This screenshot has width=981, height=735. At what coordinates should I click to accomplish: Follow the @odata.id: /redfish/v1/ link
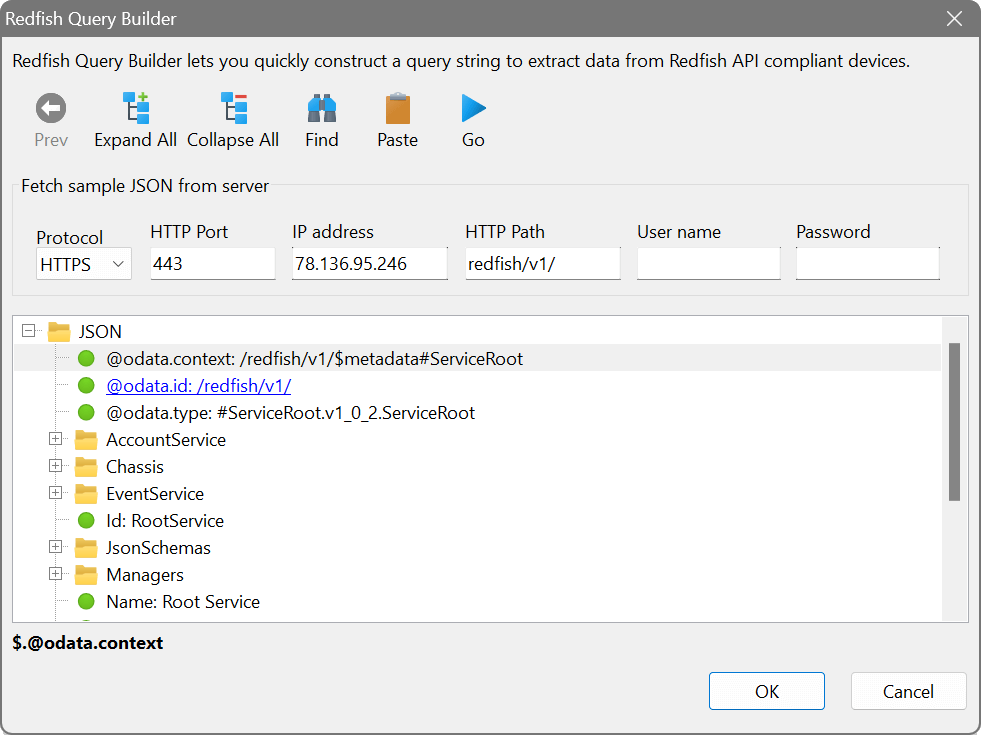[198, 386]
